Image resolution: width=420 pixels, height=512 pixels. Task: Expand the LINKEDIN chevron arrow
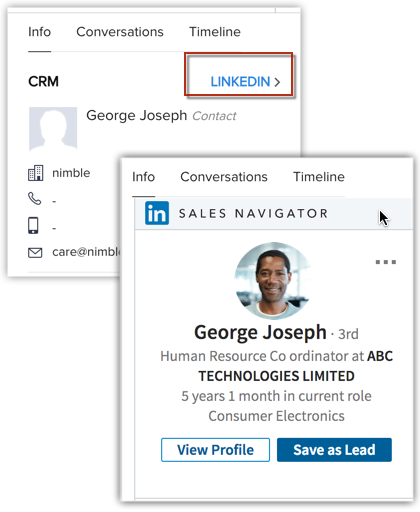(x=277, y=82)
